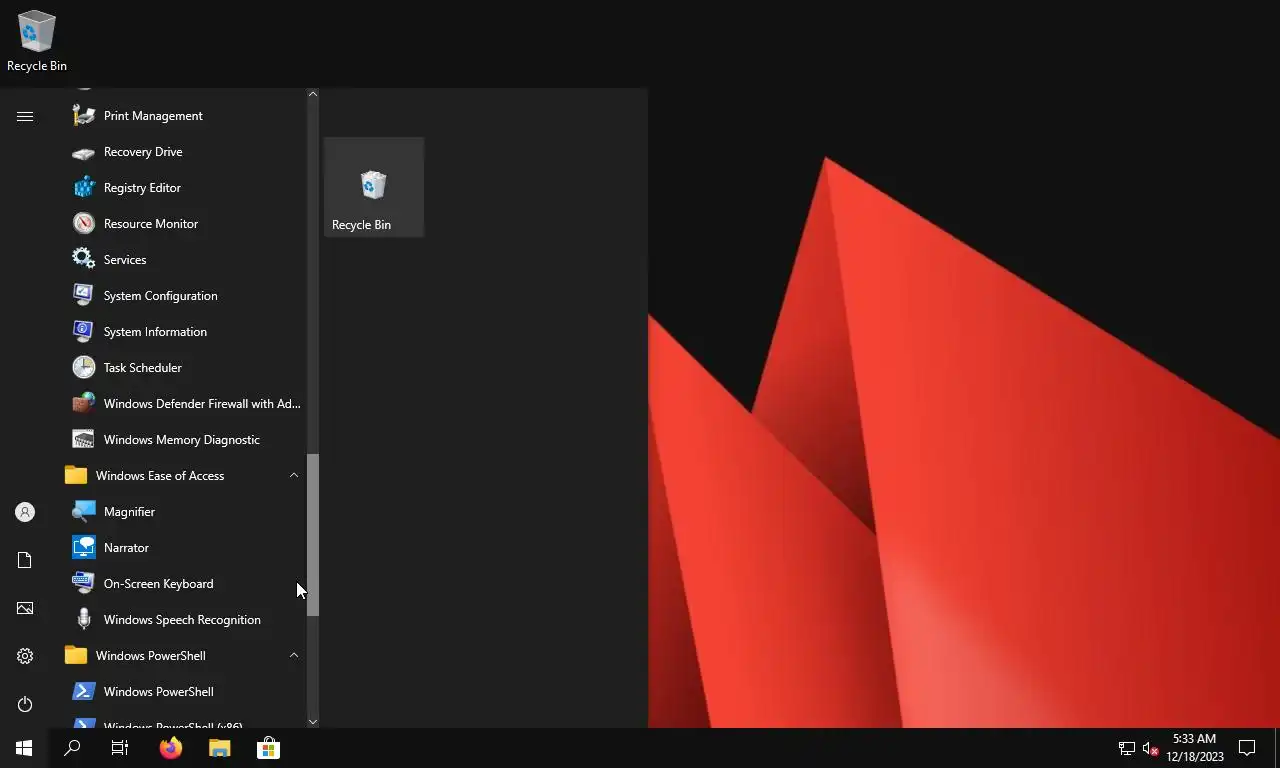
Task: Click the app list scroll-down arrow
Action: pyautogui.click(x=313, y=721)
